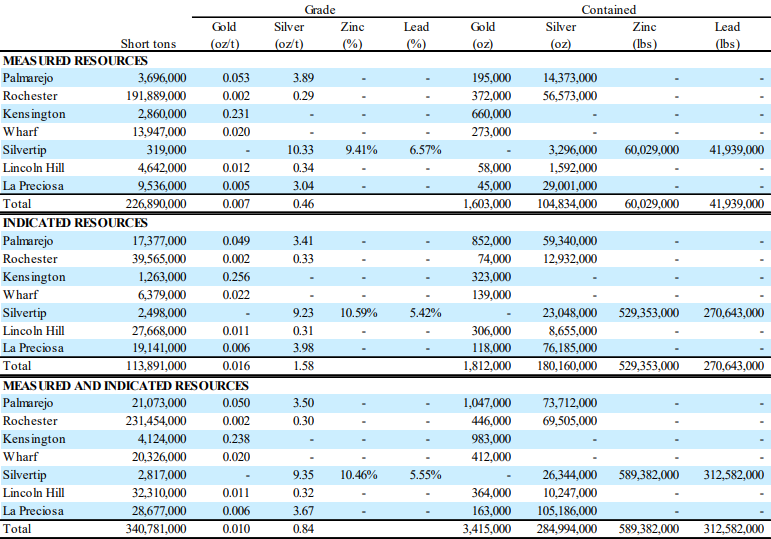Click indicated Wharf short tons 6,379,000
771x539 pixels.
tap(162, 295)
